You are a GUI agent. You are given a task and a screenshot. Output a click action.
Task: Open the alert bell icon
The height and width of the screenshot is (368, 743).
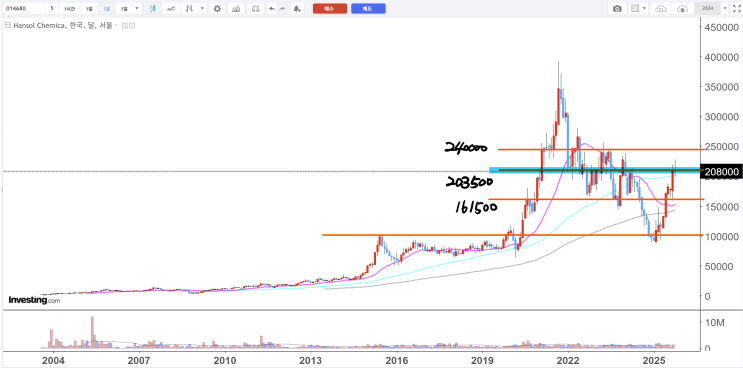[297, 9]
